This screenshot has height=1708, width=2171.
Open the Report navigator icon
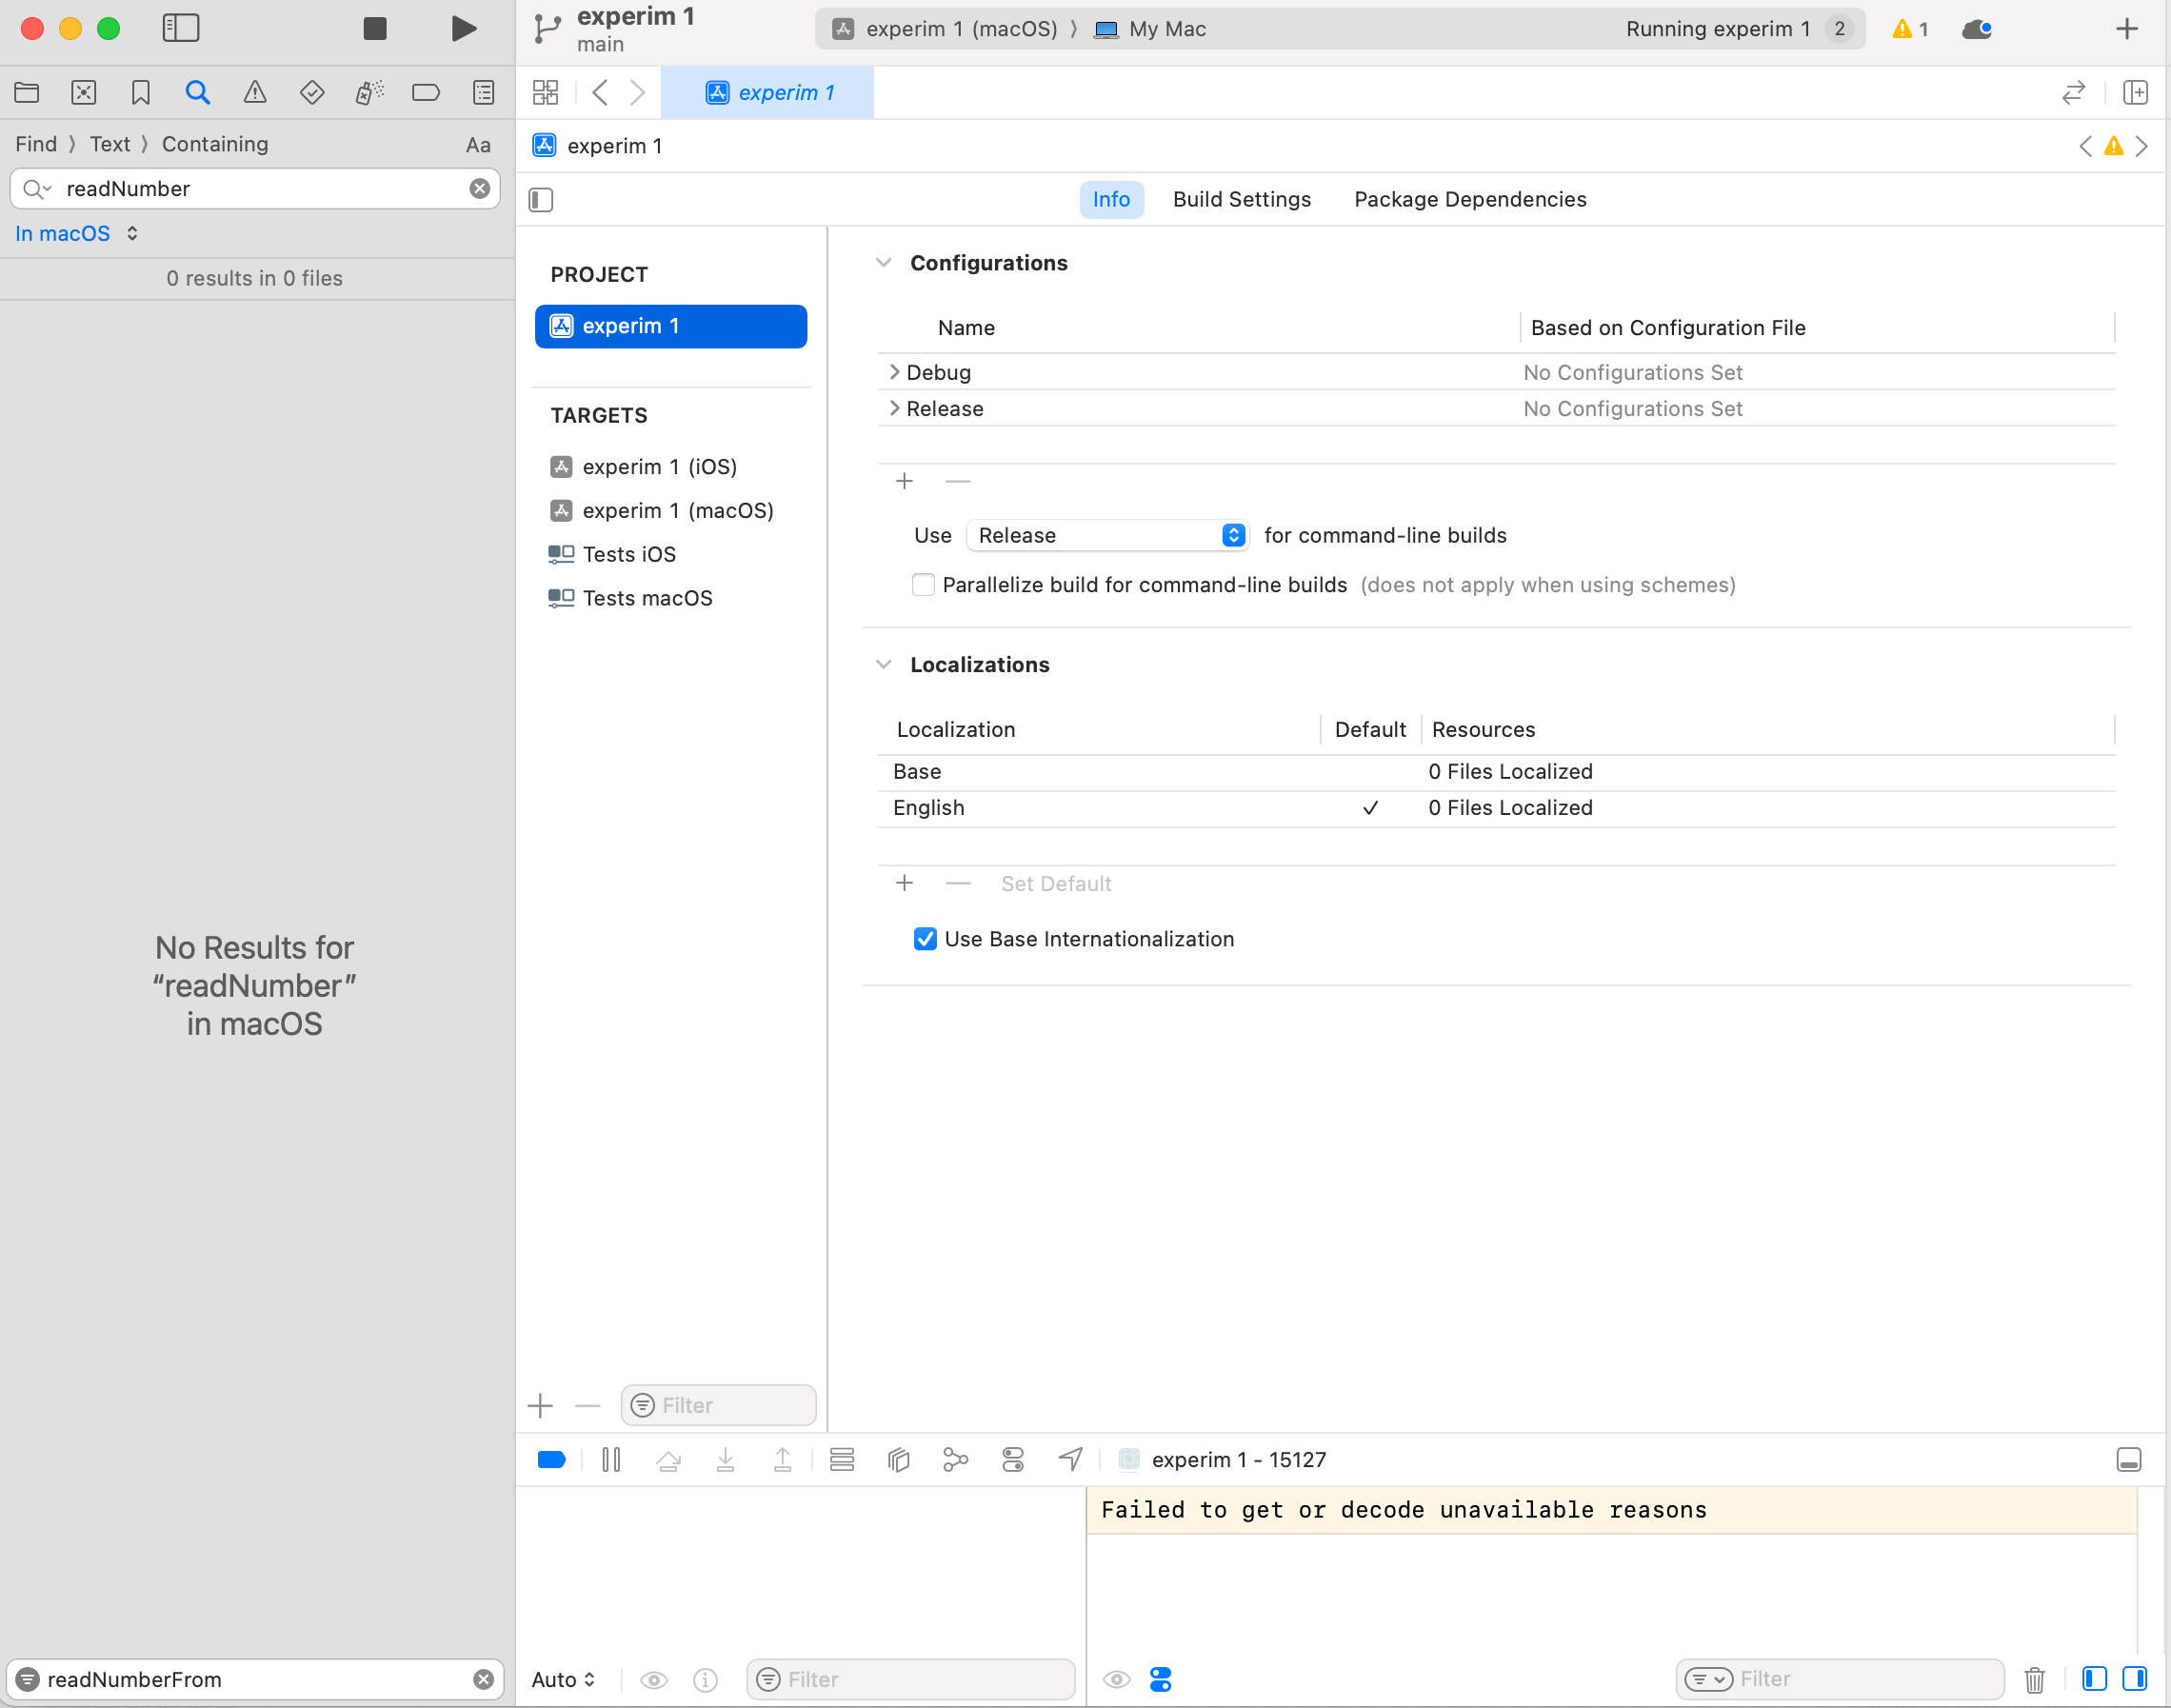pyautogui.click(x=484, y=93)
